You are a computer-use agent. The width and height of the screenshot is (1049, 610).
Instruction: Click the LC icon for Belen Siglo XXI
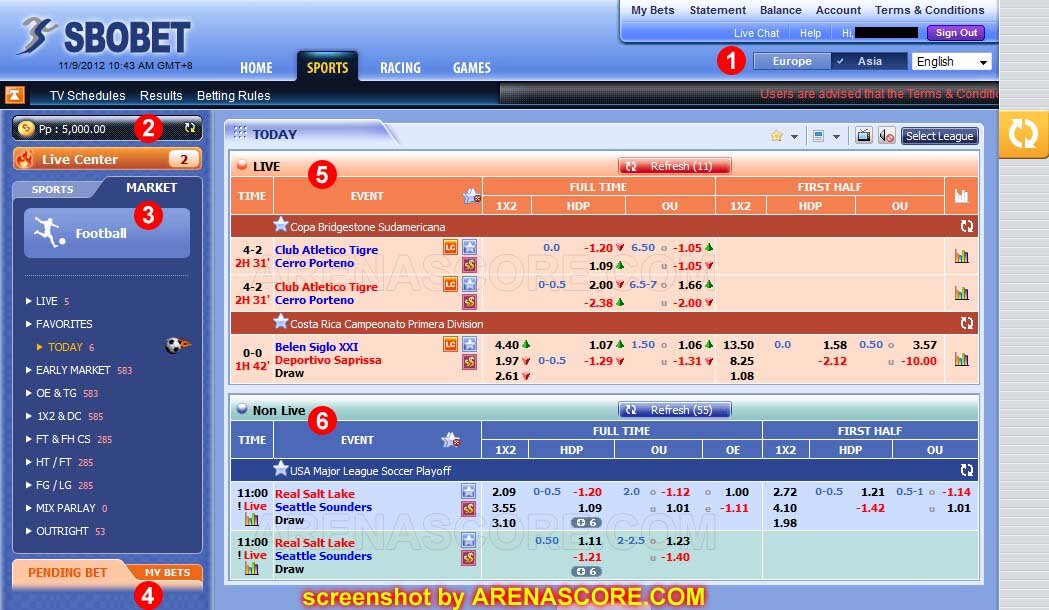[x=451, y=344]
